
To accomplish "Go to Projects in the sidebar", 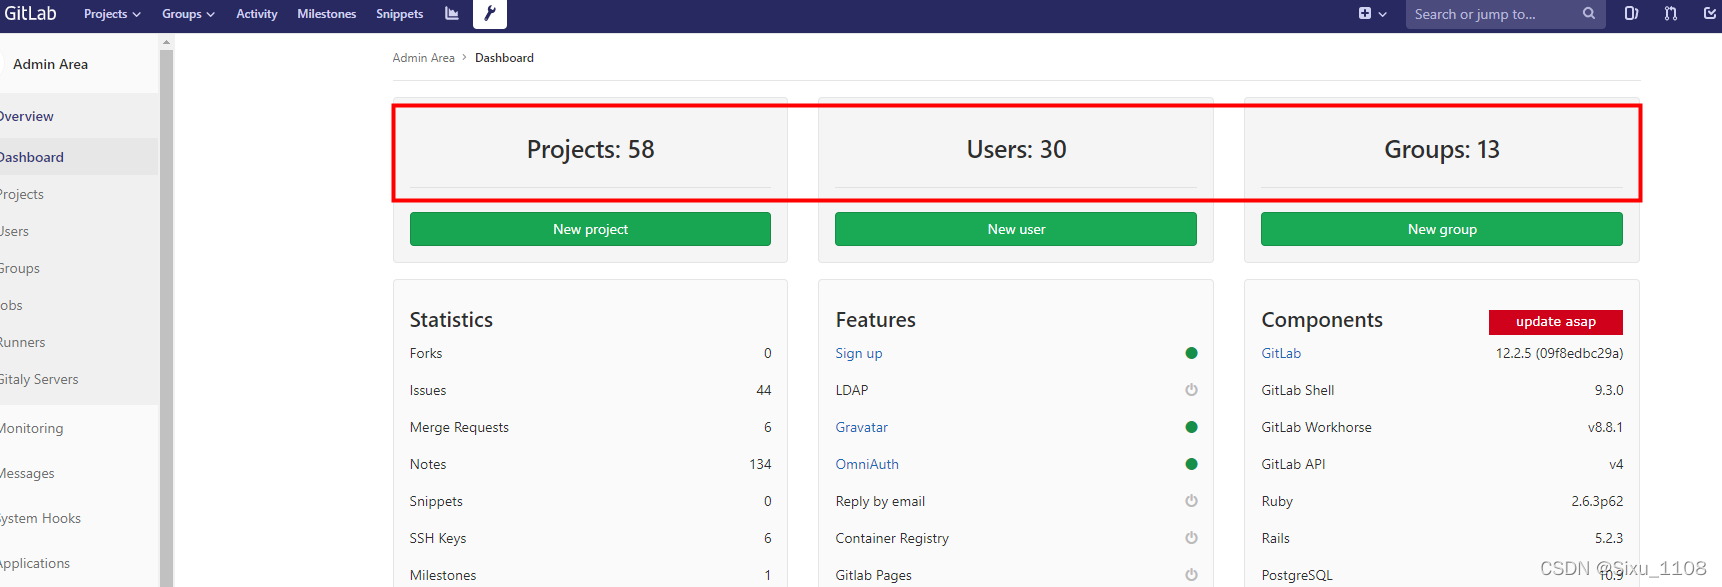I will (22, 194).
